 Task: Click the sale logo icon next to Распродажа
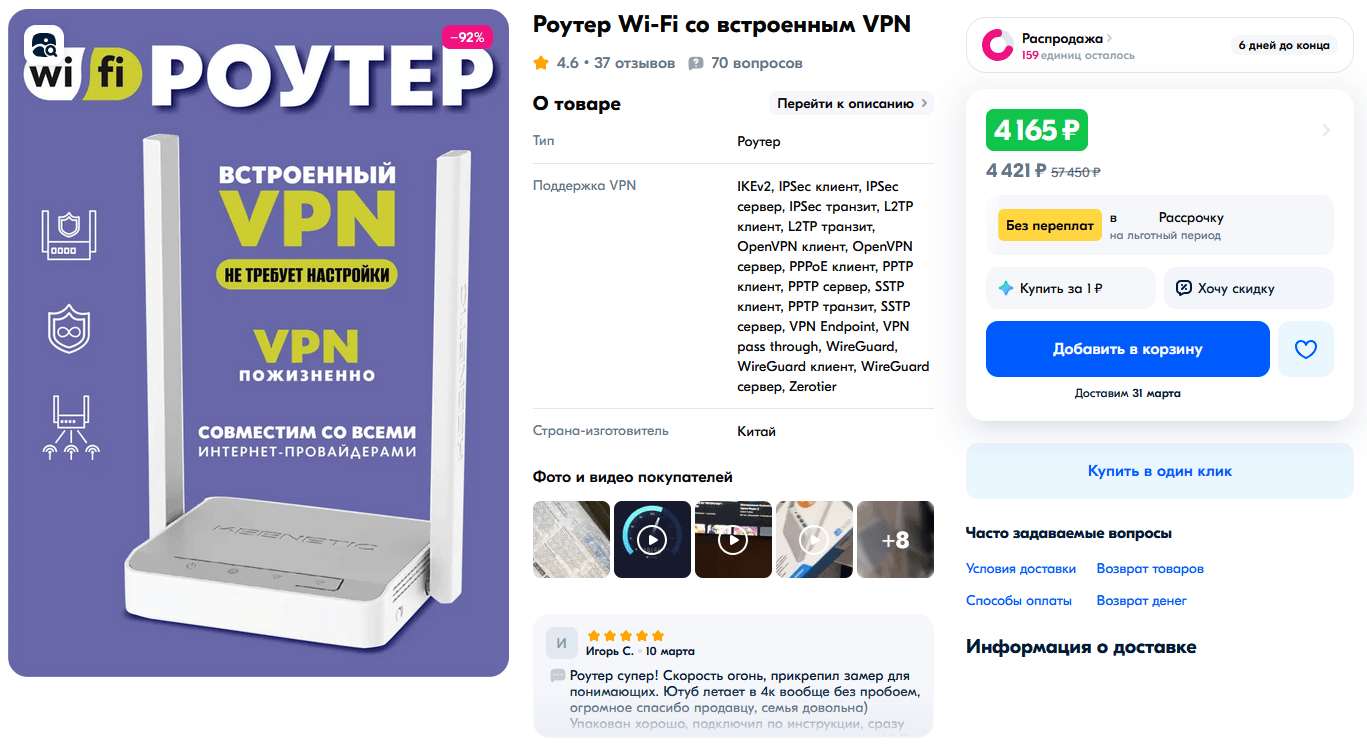tap(997, 45)
